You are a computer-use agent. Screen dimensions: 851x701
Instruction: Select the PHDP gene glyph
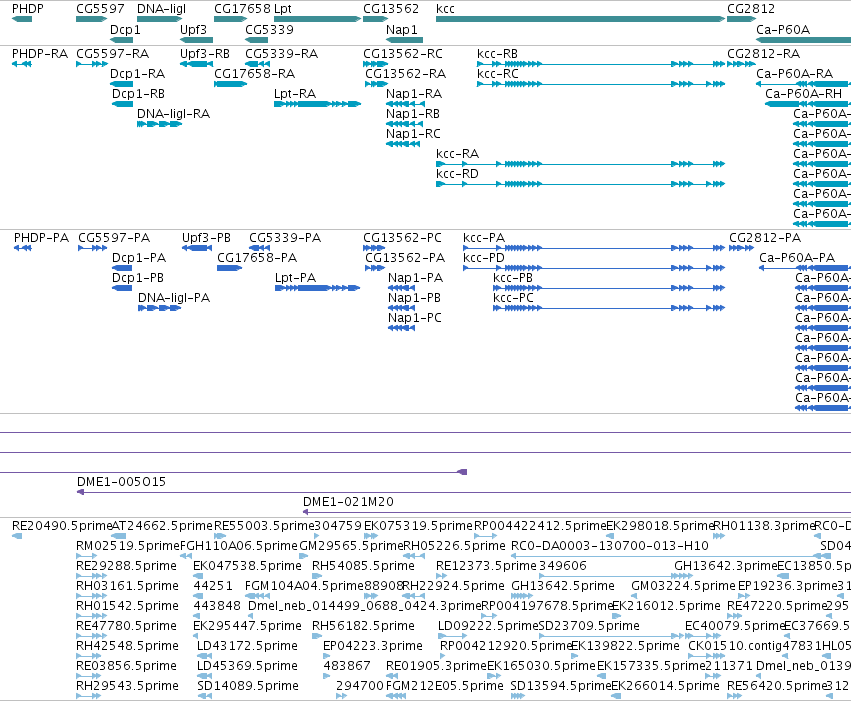pos(22,19)
